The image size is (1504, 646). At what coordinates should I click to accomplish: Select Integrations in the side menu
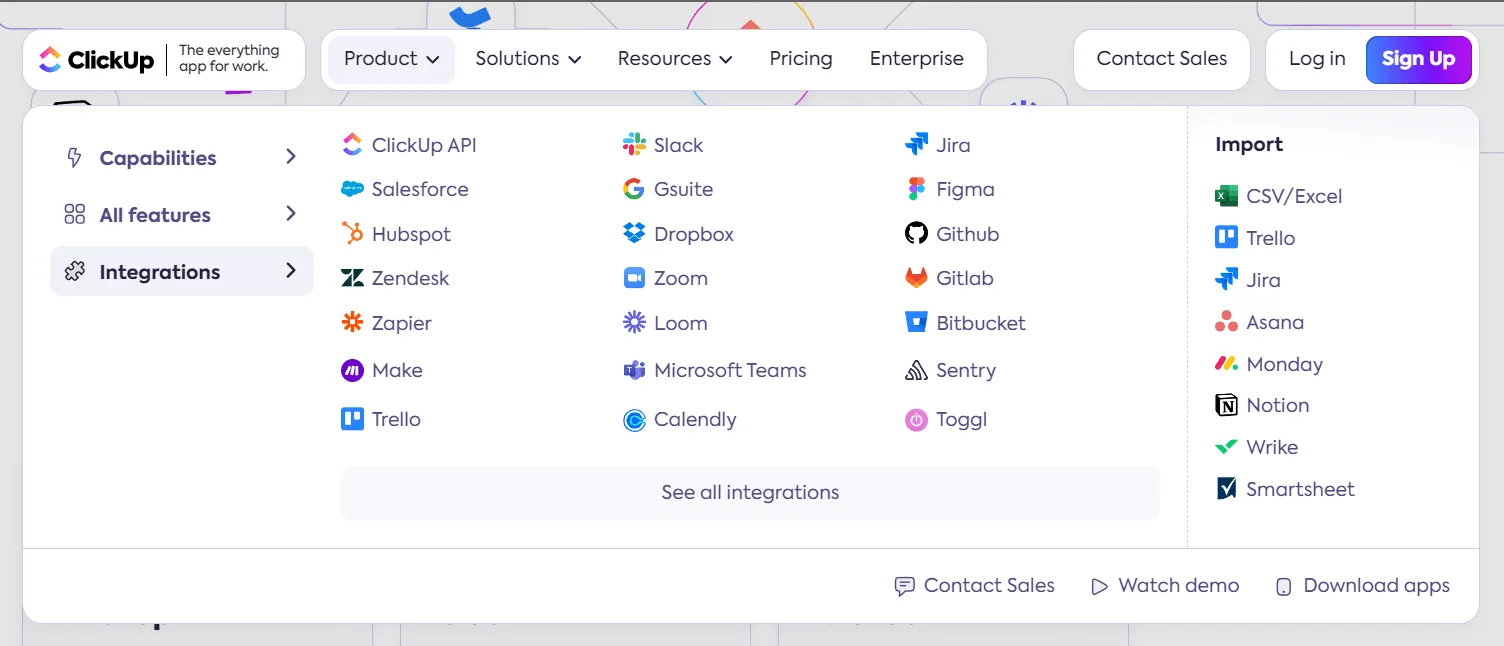coord(181,272)
